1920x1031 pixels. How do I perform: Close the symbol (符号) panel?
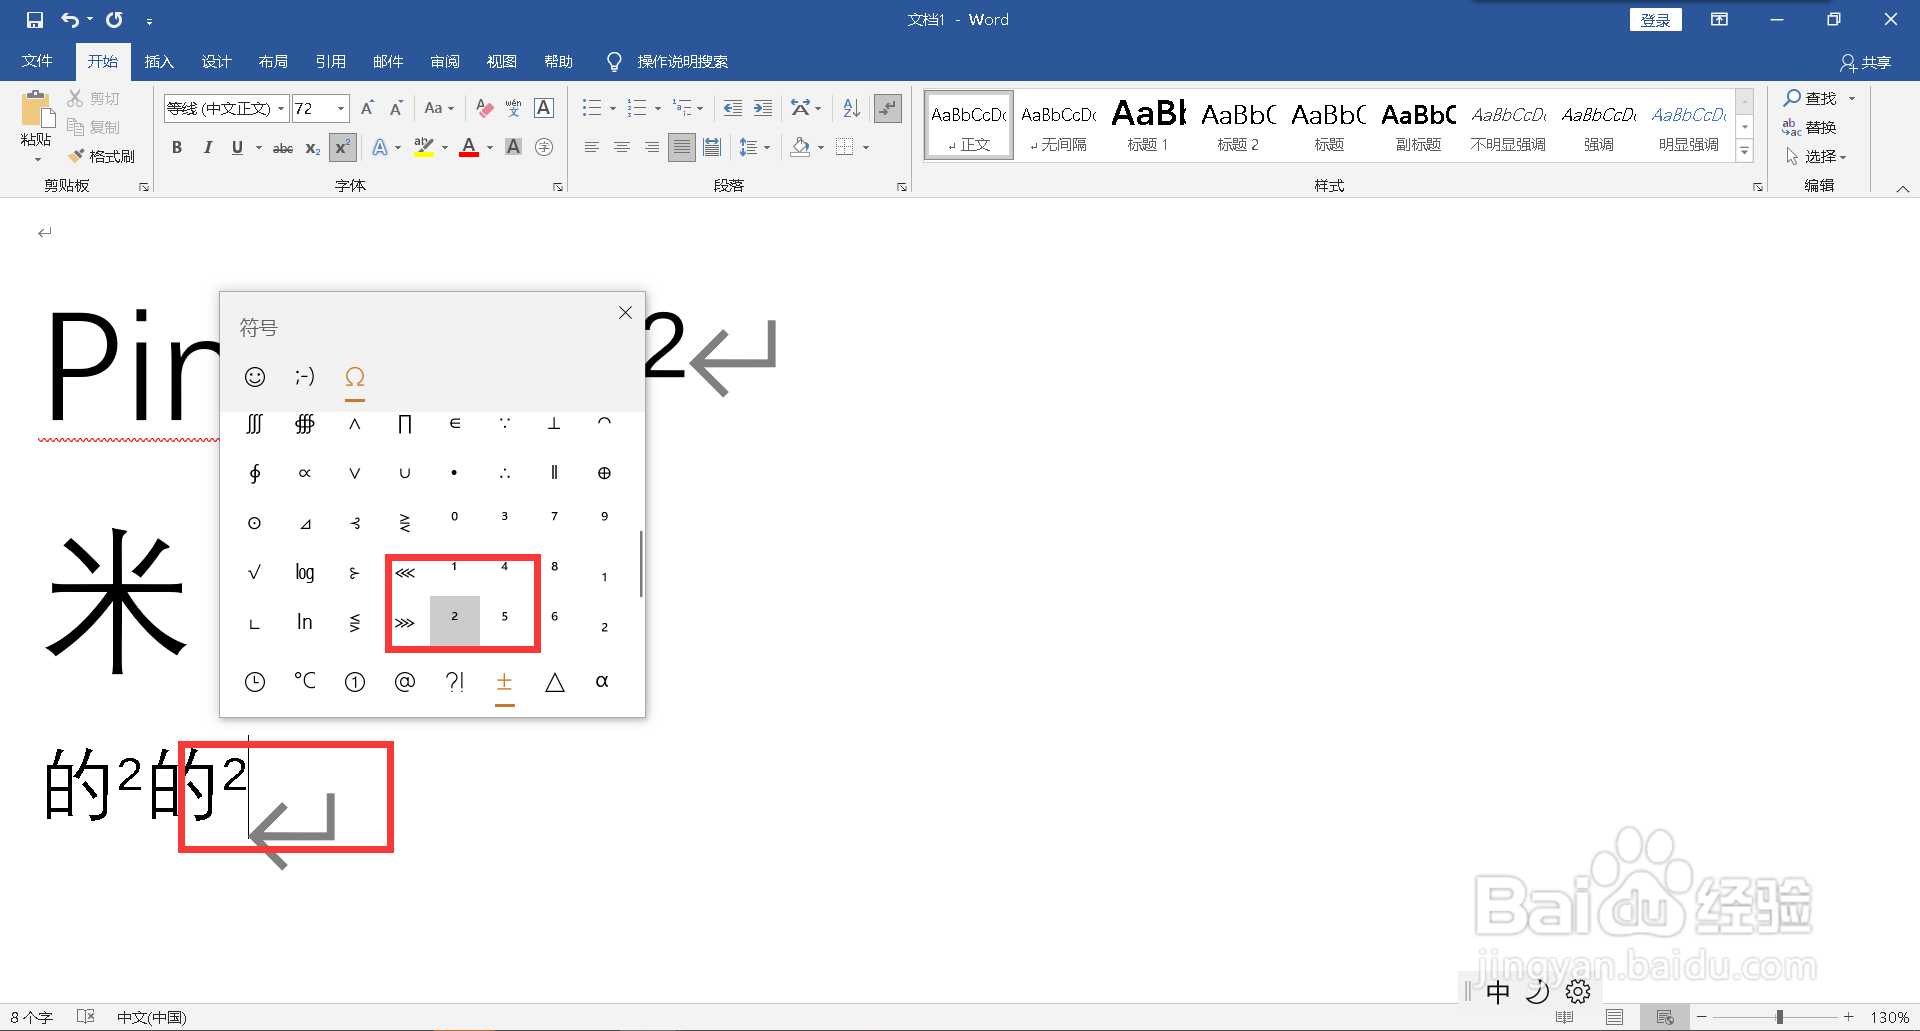(x=625, y=312)
